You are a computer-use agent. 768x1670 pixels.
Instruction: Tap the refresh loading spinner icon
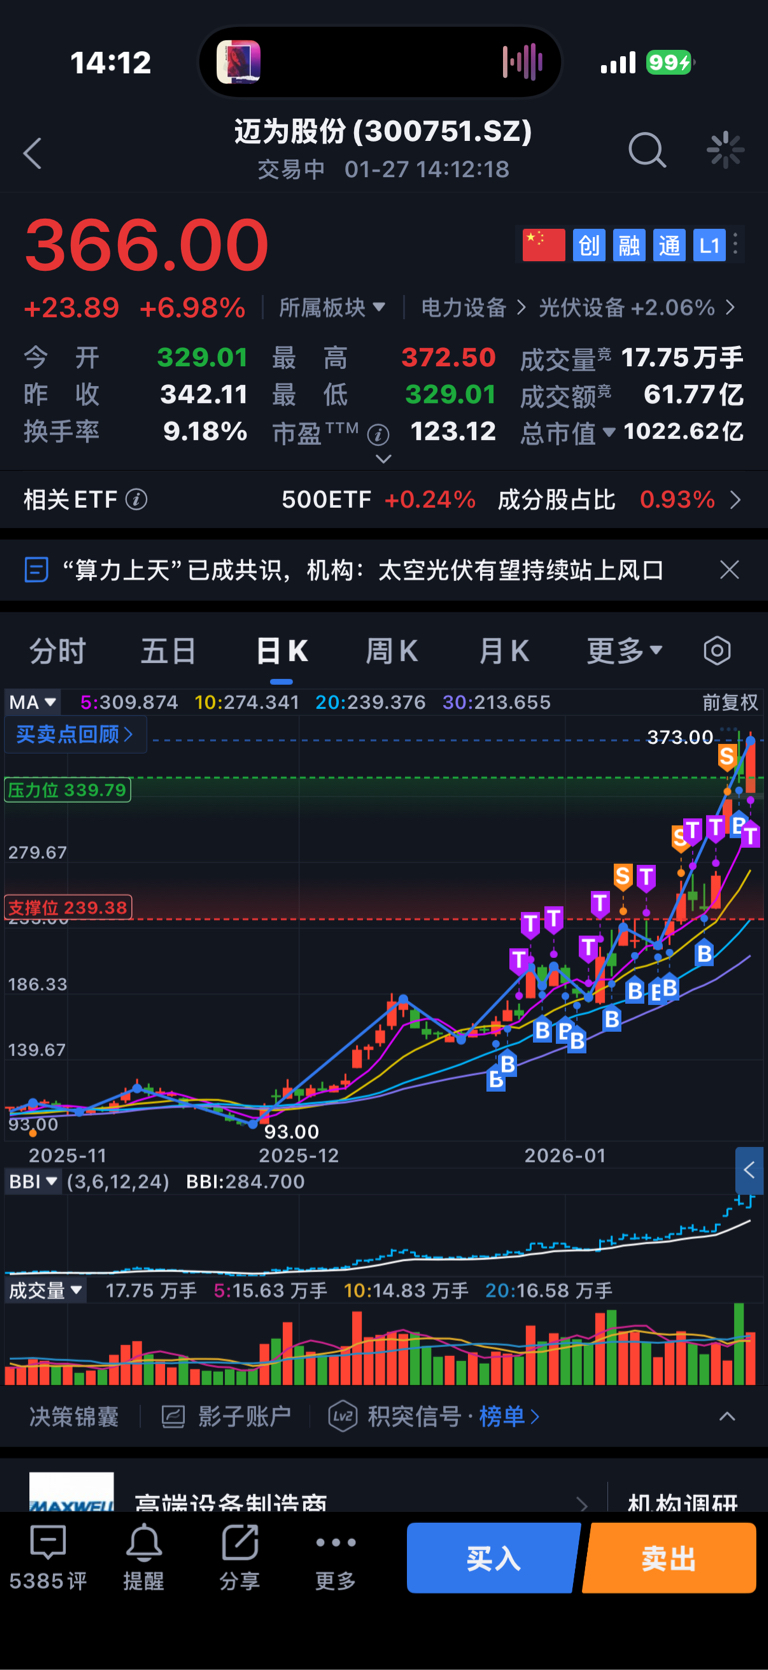coord(725,150)
